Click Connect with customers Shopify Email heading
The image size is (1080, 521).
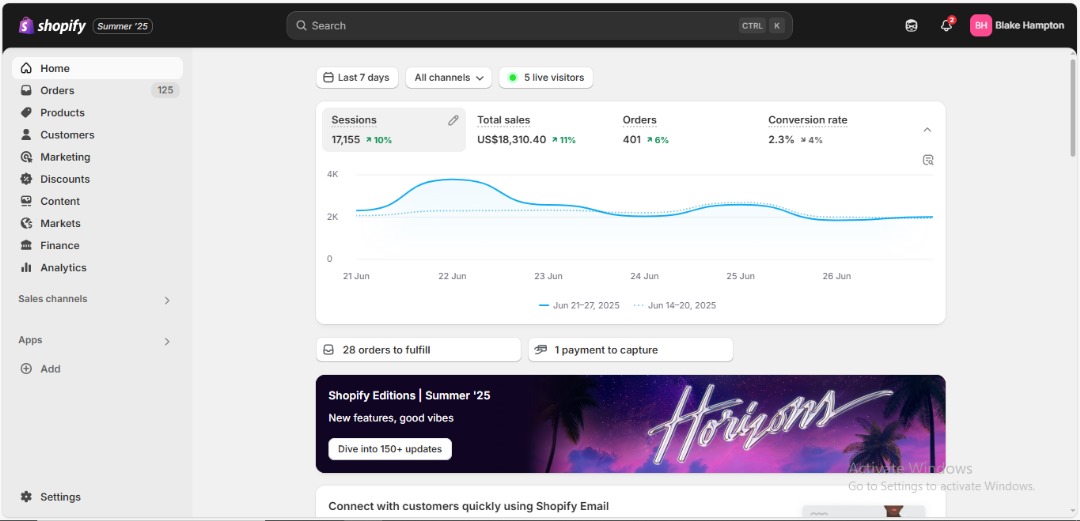click(x=468, y=506)
